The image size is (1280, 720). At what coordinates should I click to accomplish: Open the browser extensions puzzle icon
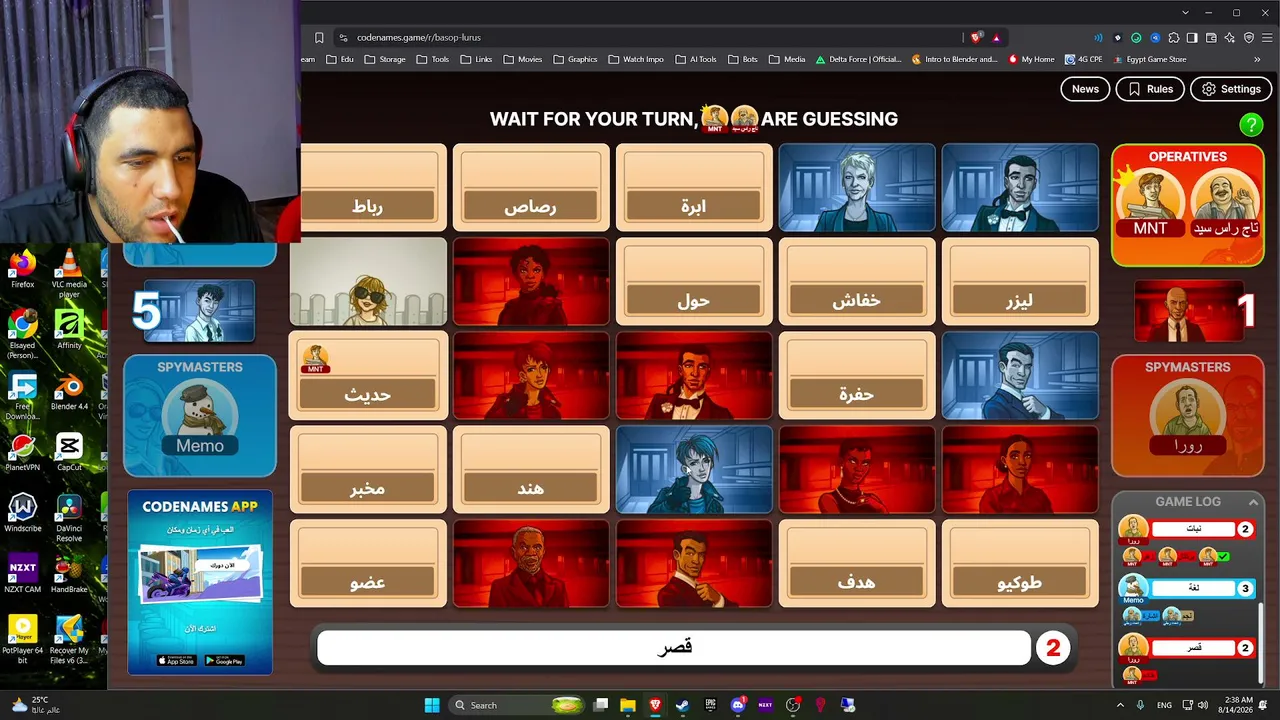pos(1174,38)
